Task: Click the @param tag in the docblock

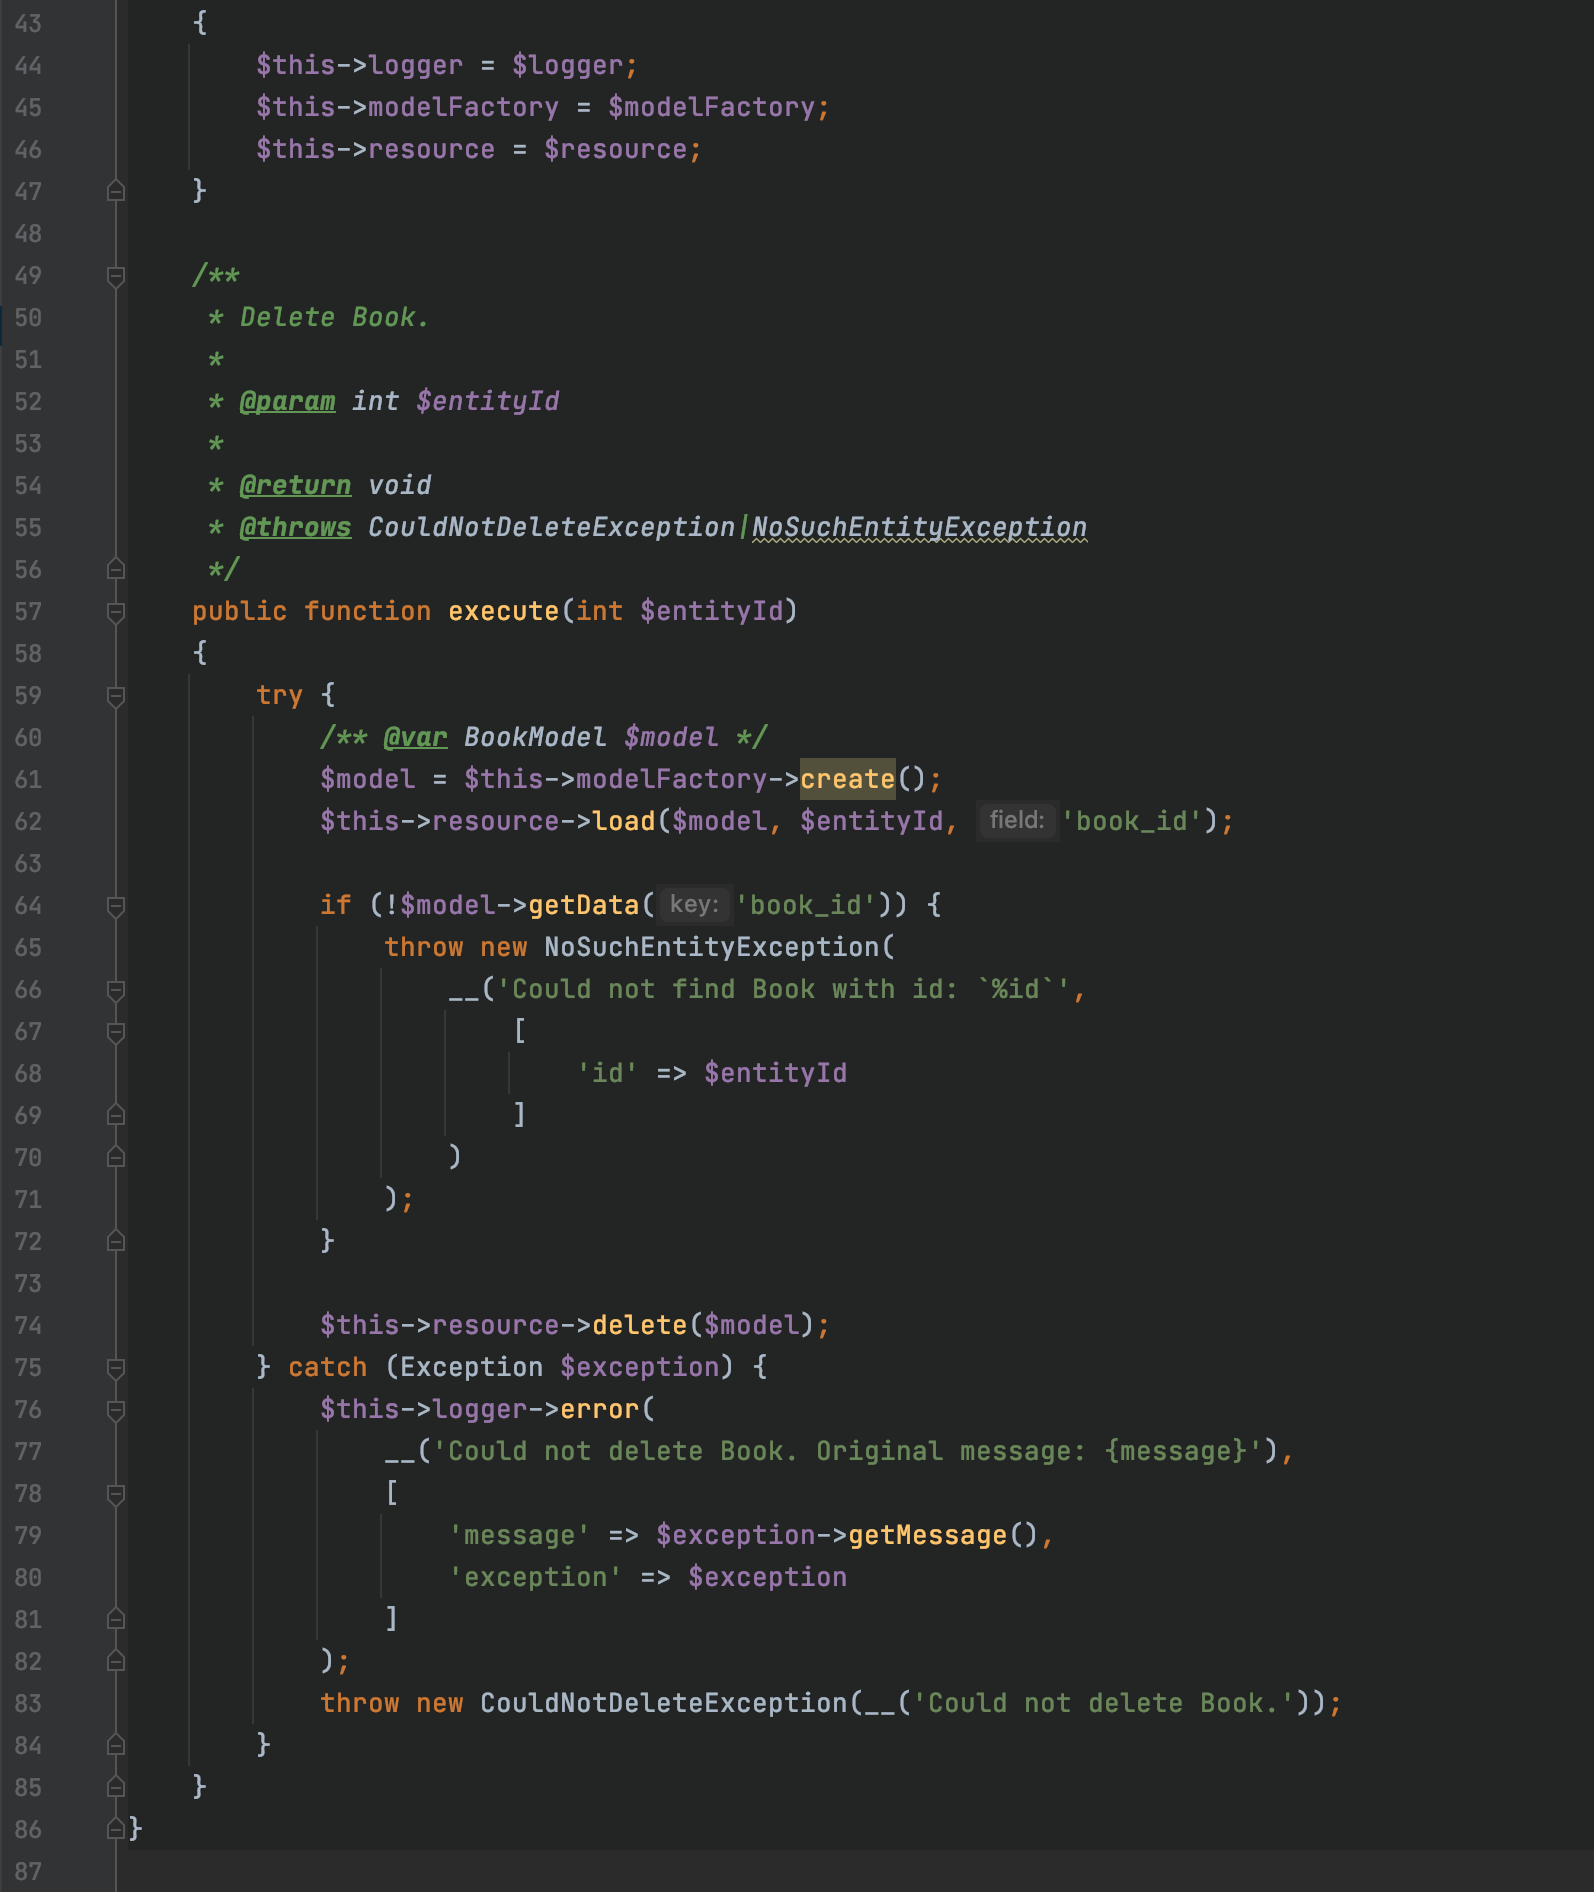Action: (x=288, y=401)
